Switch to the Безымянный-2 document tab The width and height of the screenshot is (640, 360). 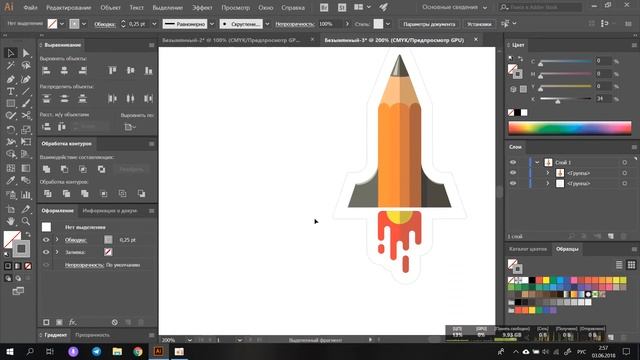point(231,40)
